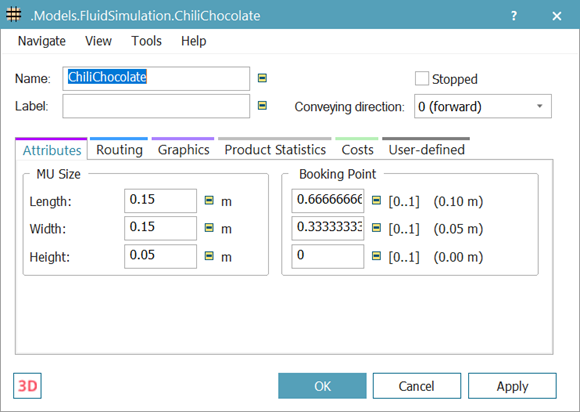Enable the Stopped checkbox
The width and height of the screenshot is (580, 412).
pyautogui.click(x=422, y=79)
